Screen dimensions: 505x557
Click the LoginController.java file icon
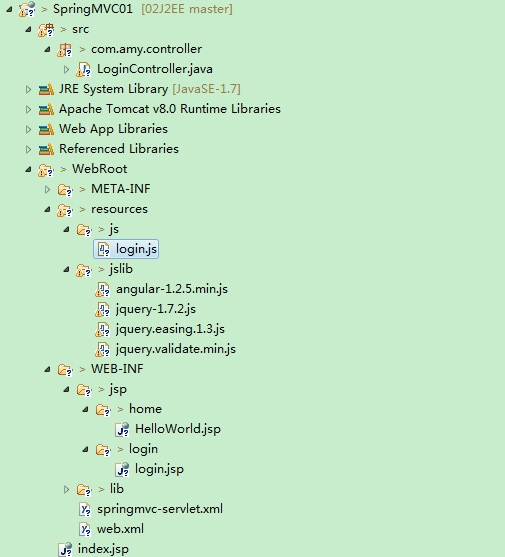click(x=84, y=70)
